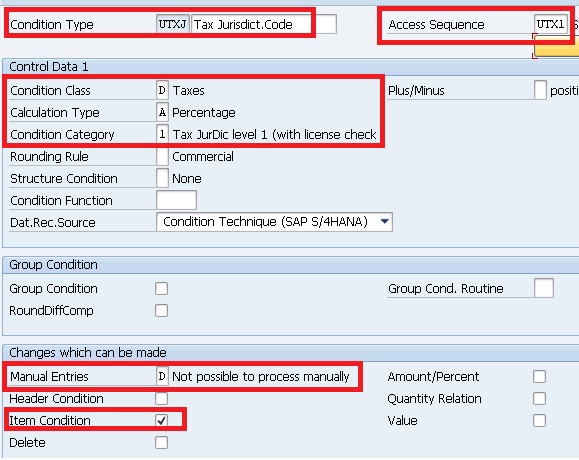Click the Group Cond. Routine field

(x=544, y=288)
